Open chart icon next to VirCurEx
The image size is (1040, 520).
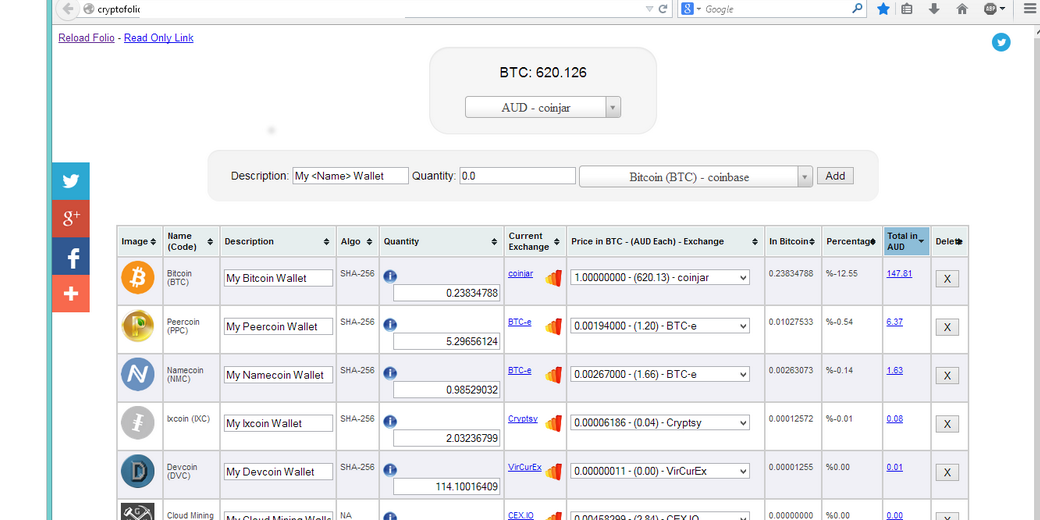pos(553,472)
